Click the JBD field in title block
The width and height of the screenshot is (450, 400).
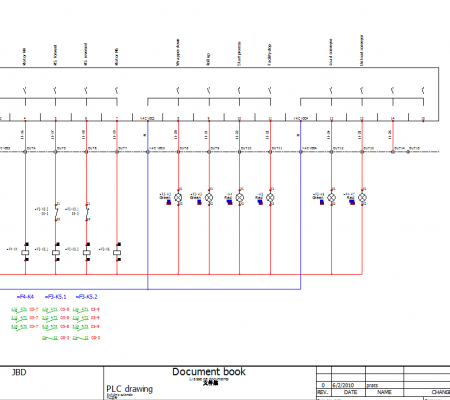tap(19, 372)
